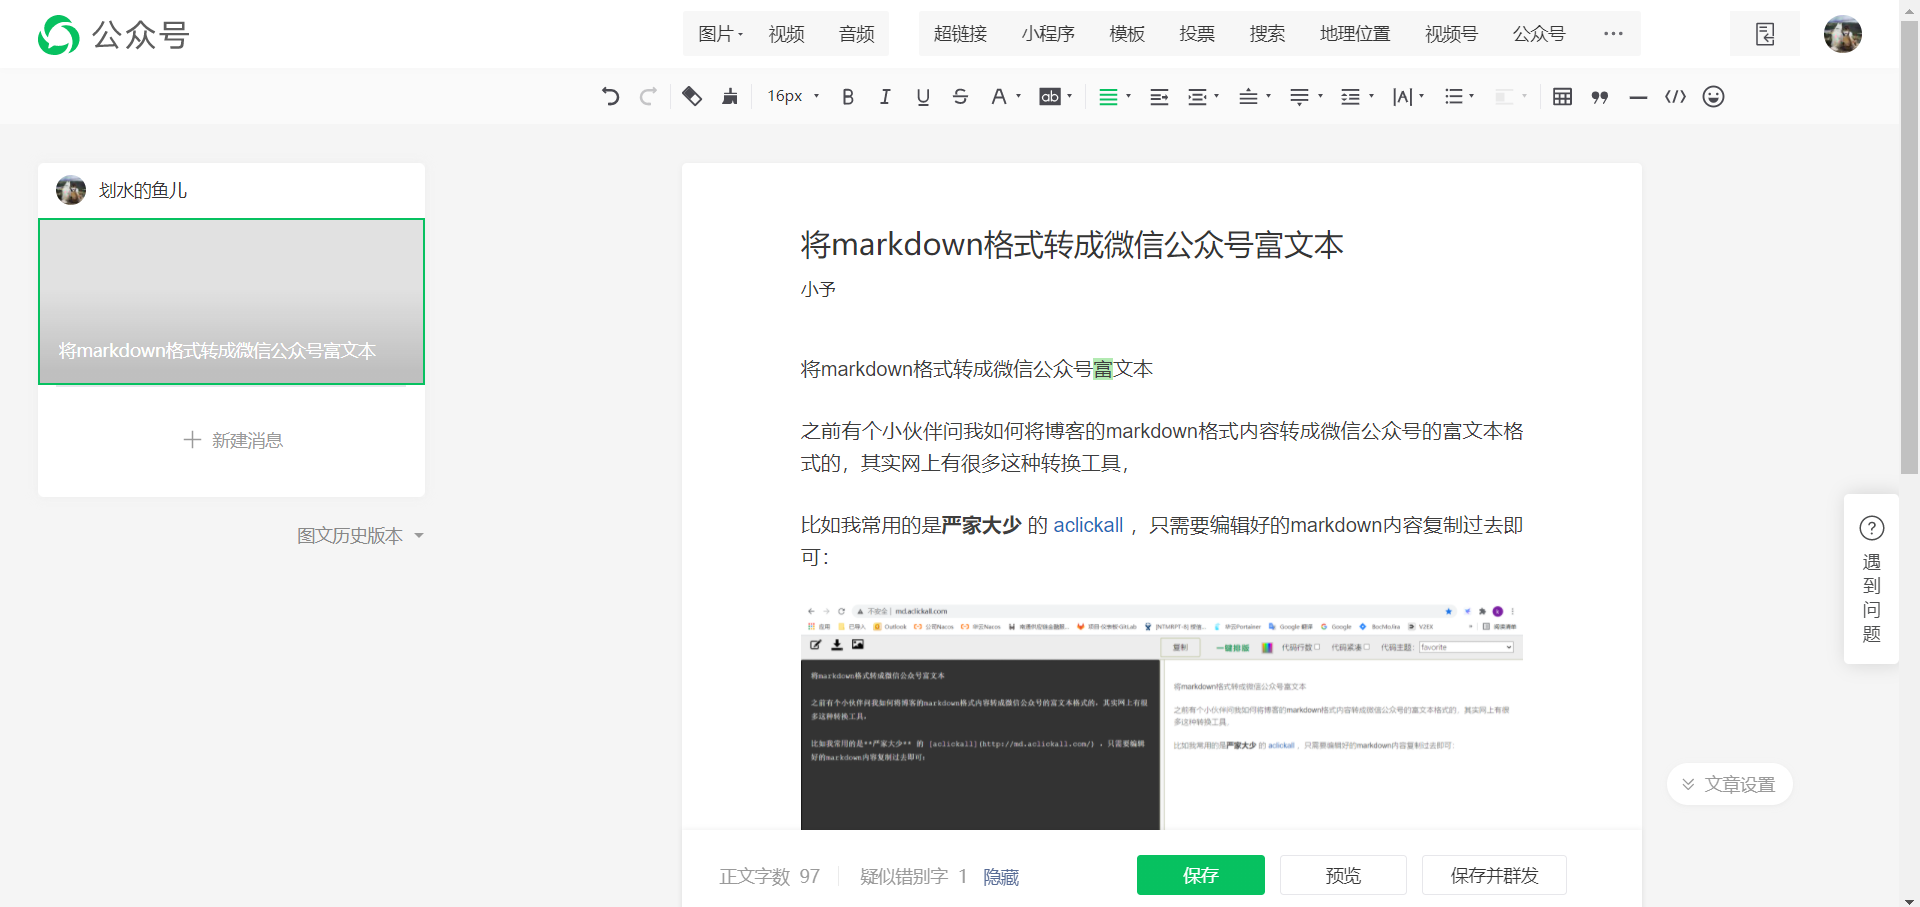Viewport: 1920px width, 907px height.
Task: Activate the format painter brush
Action: click(x=730, y=96)
